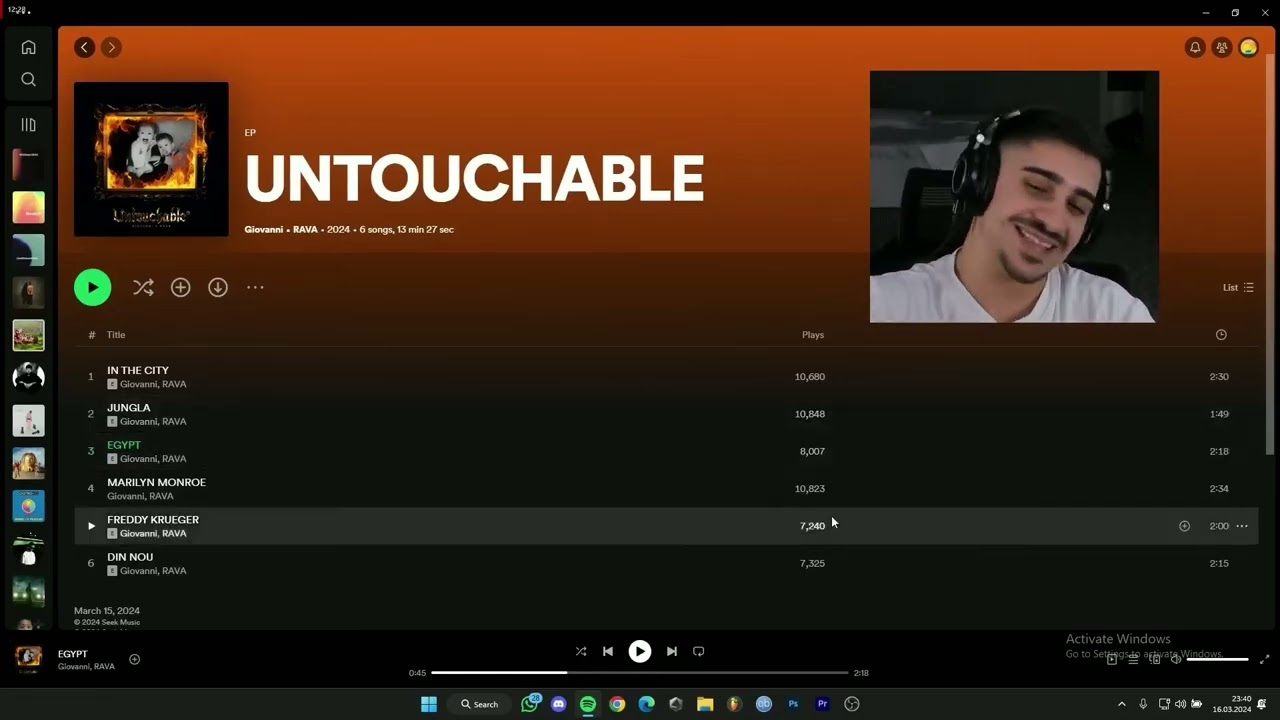Add the EP to Your Library plus icon

pos(180,287)
